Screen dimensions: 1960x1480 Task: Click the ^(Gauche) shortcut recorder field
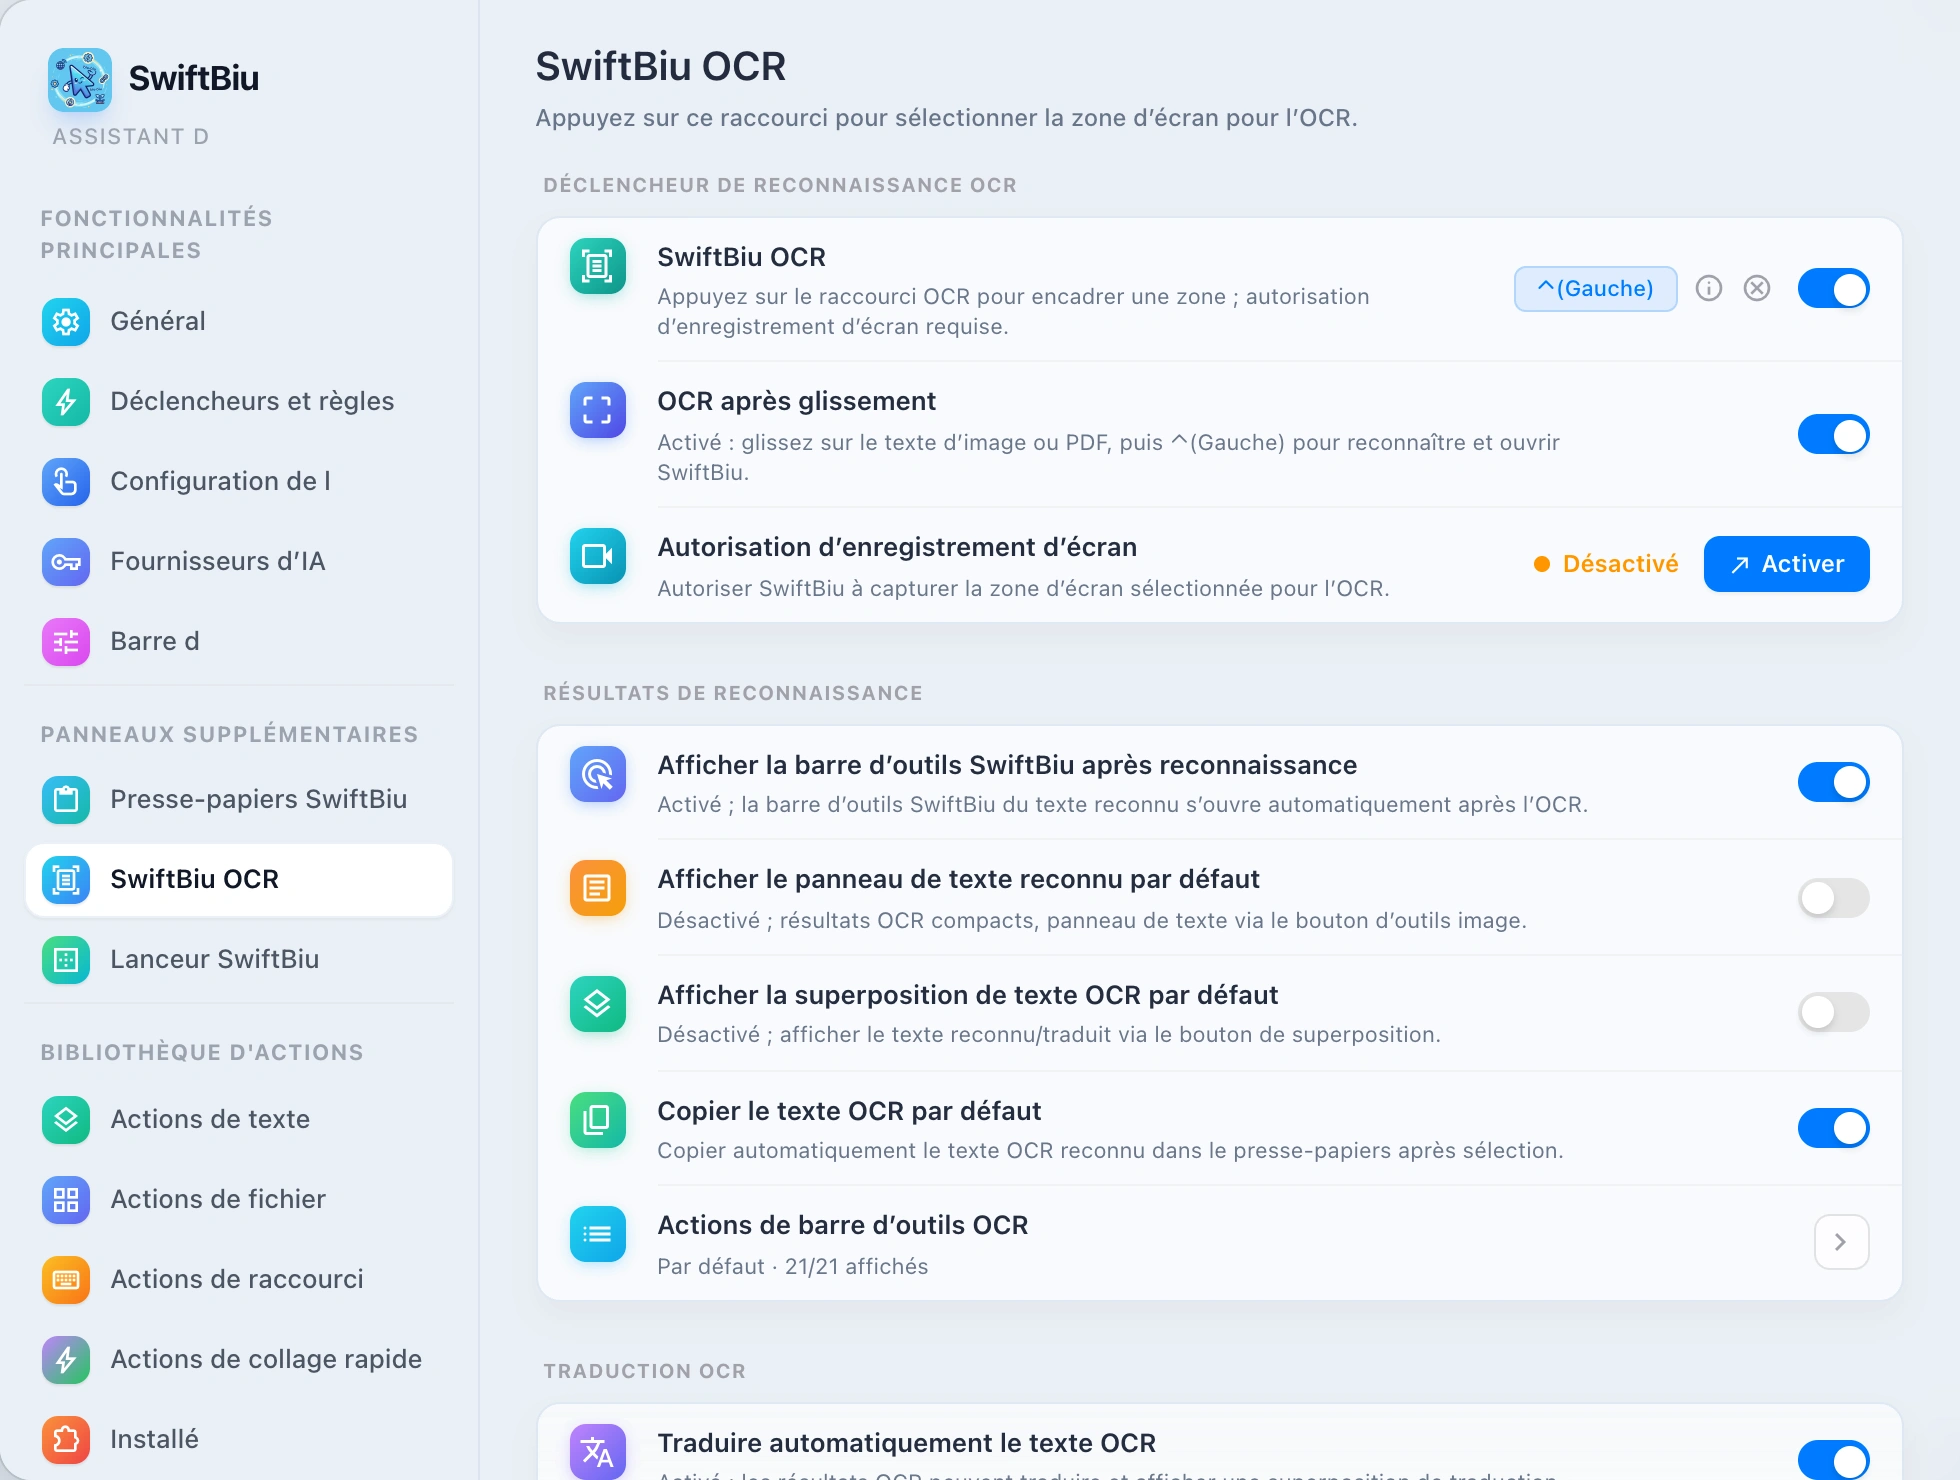1596,289
